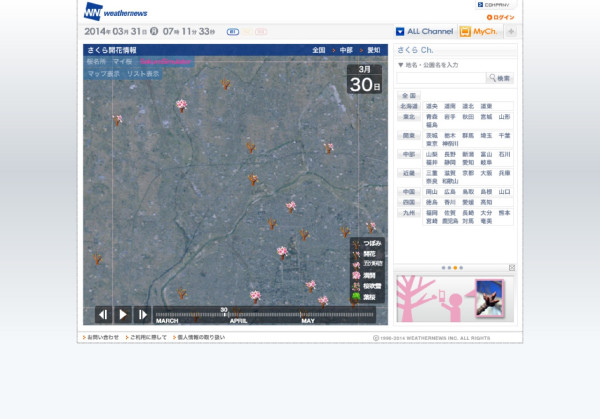Click the COMPANY icon link
600x419 pixels.
pos(494,5)
